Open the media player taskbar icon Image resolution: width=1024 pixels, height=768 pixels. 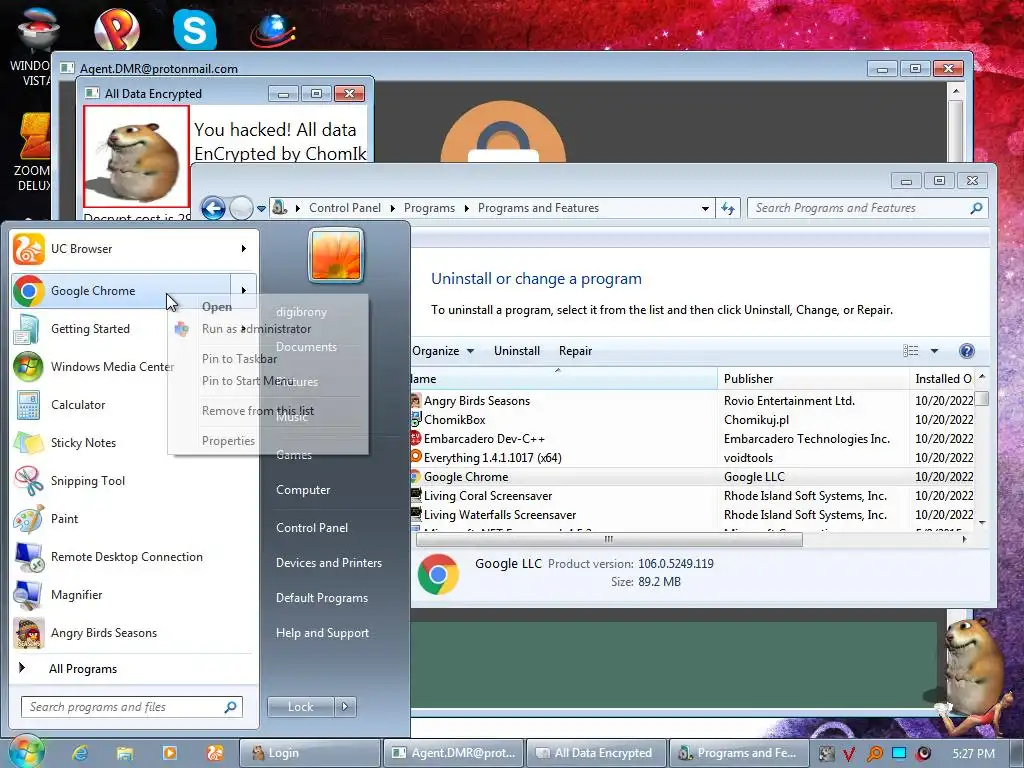coord(170,753)
